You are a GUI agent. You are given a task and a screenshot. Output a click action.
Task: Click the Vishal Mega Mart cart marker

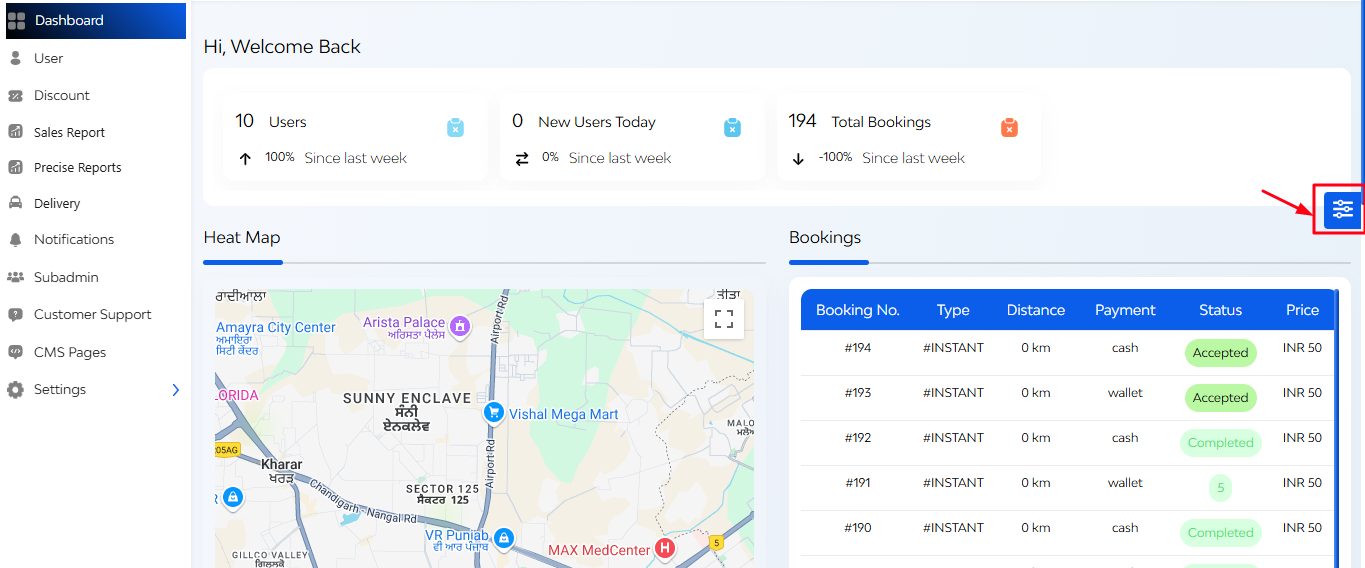[x=493, y=412]
